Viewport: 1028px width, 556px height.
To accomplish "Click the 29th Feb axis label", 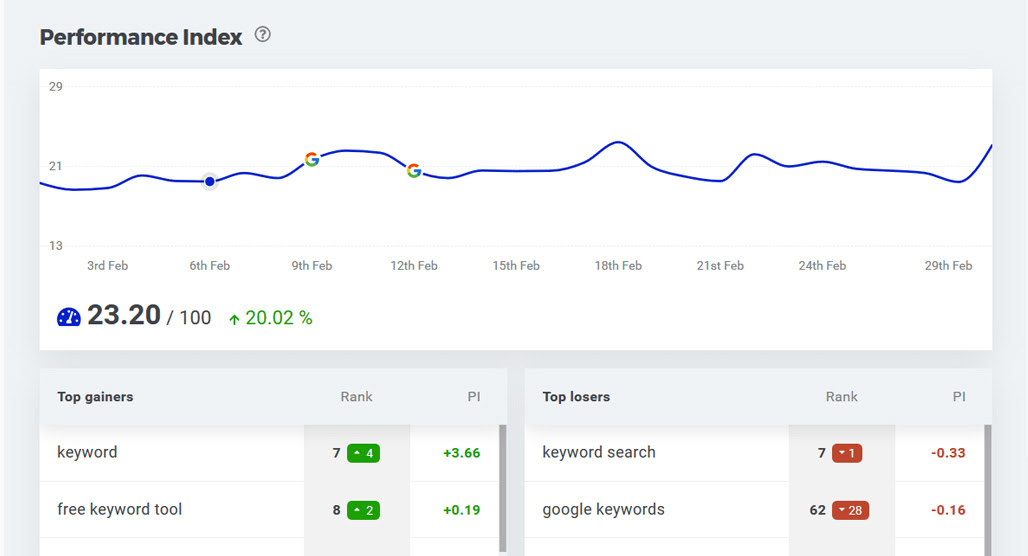I will click(948, 266).
